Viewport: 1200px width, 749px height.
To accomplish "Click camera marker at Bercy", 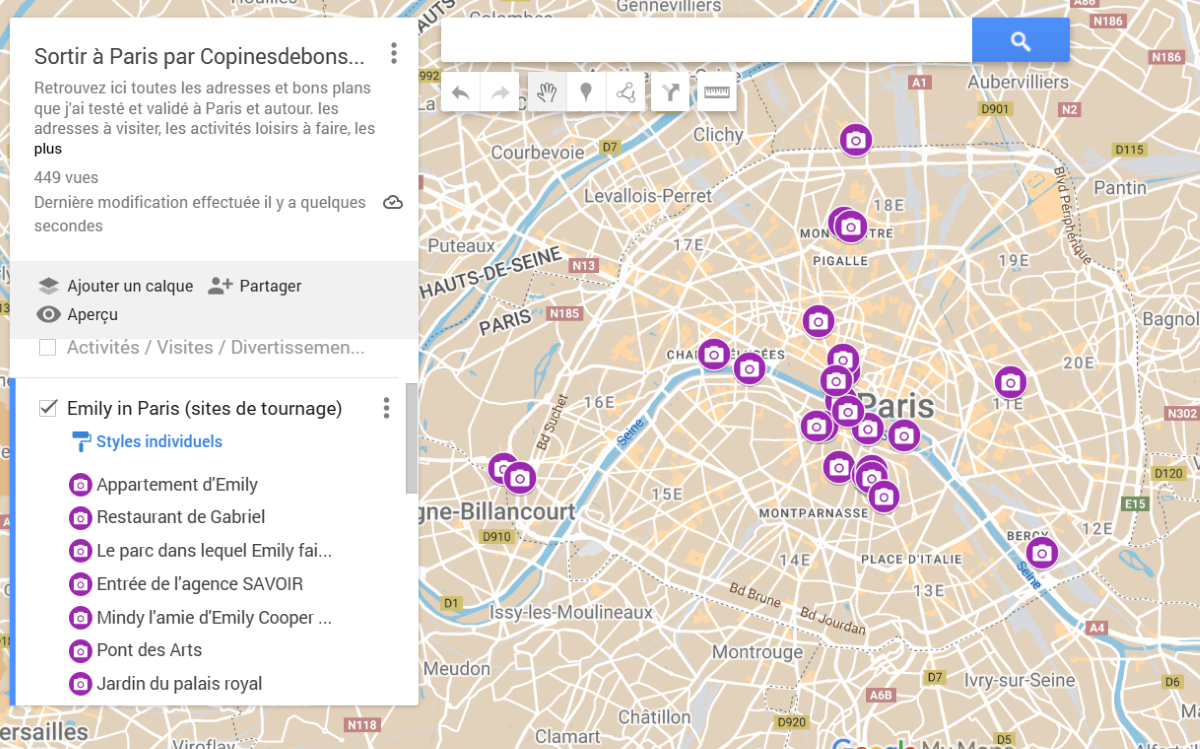I will click(x=1042, y=552).
